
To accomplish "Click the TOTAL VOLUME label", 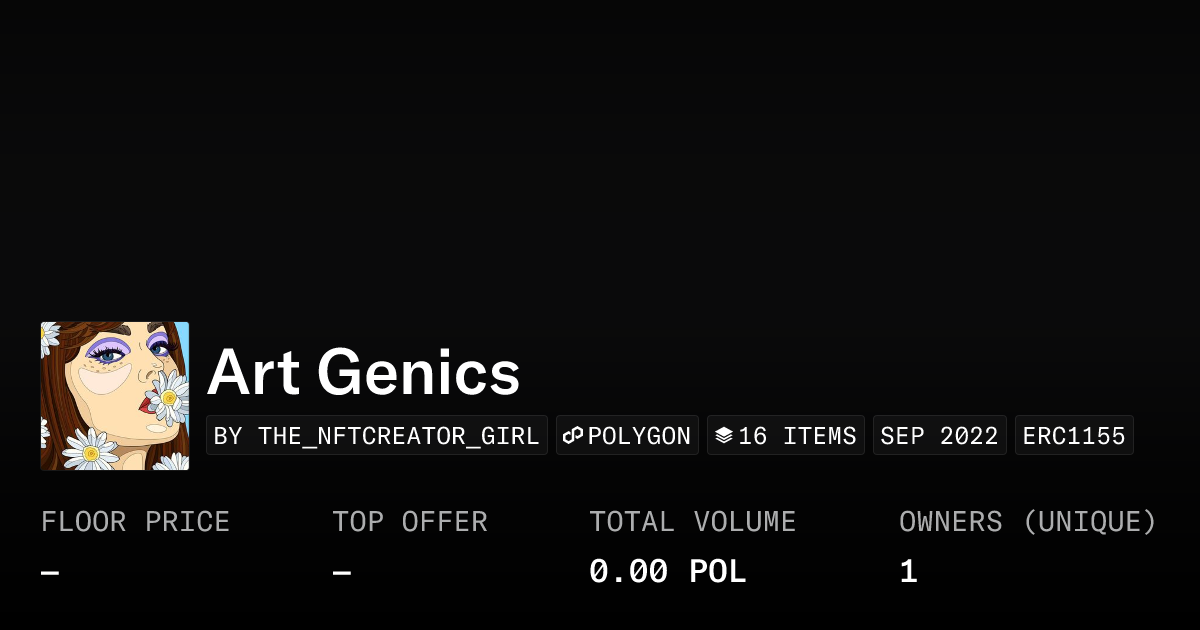I will [692, 522].
